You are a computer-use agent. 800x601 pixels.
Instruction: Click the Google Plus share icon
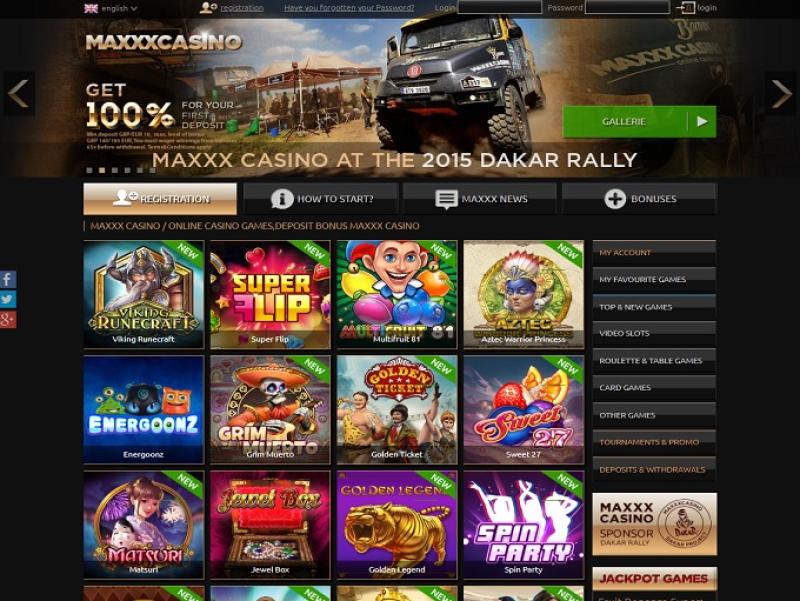pos(8,320)
